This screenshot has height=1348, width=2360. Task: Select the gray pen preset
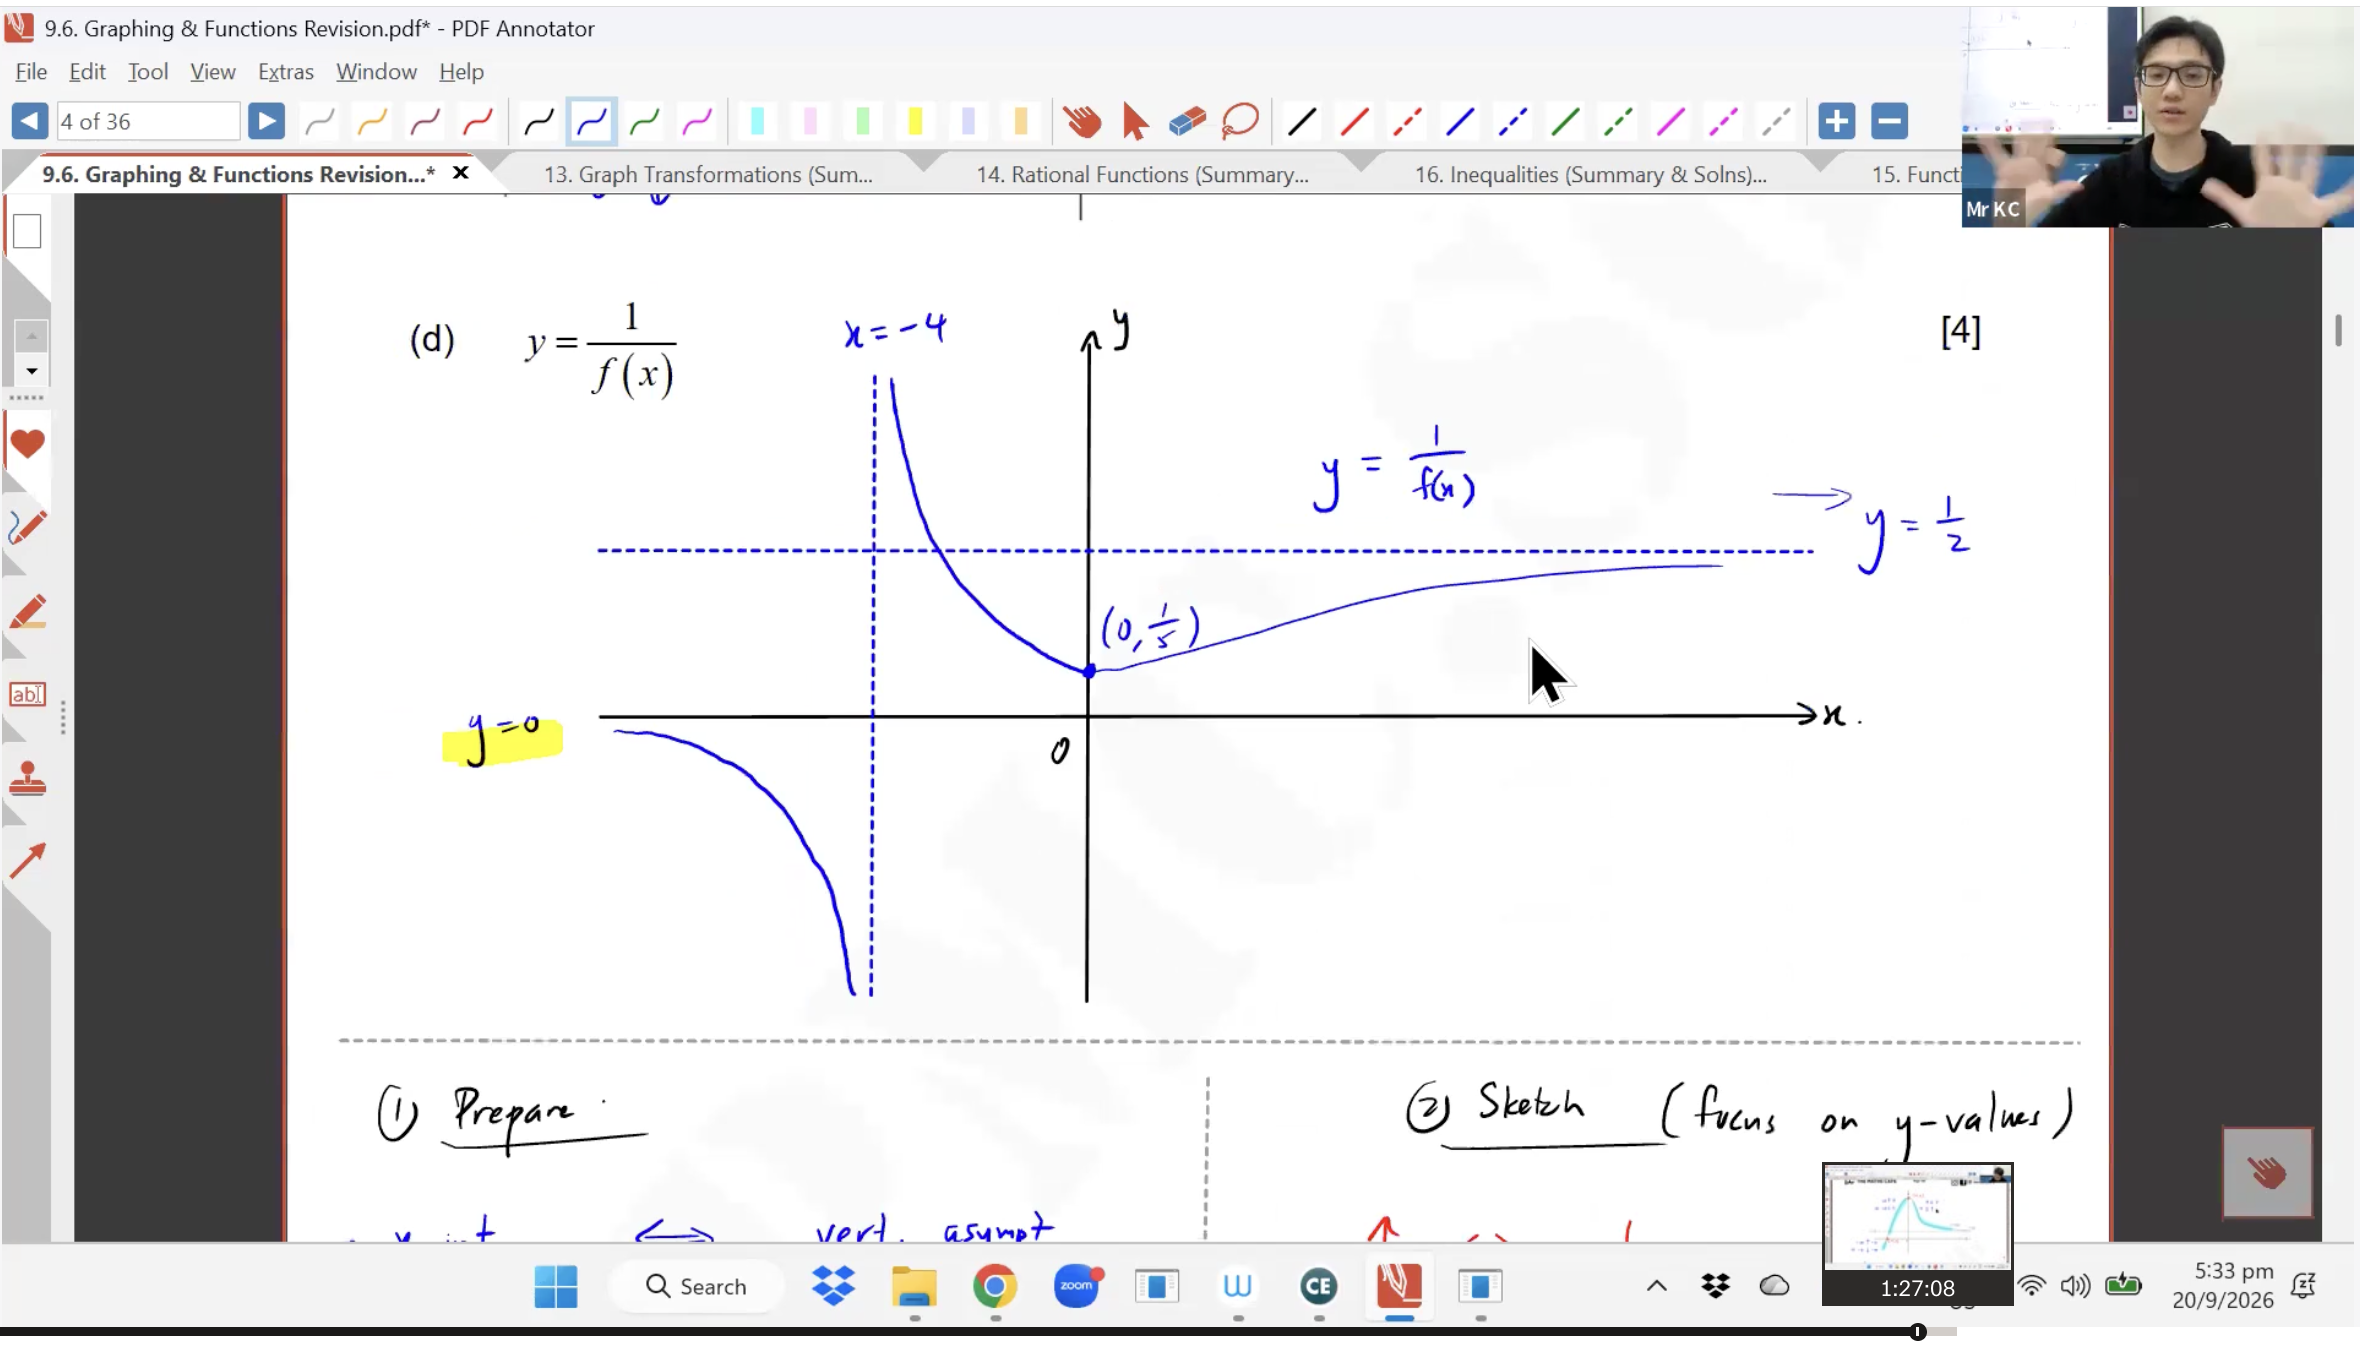319,122
